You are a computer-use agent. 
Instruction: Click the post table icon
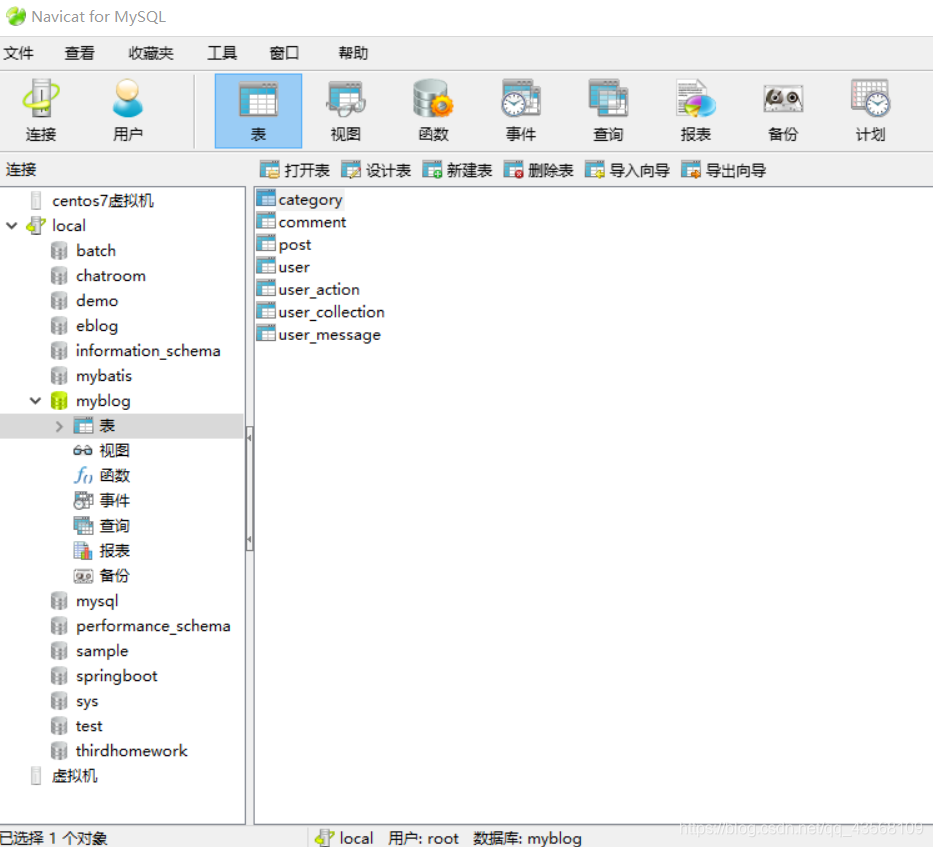point(266,244)
